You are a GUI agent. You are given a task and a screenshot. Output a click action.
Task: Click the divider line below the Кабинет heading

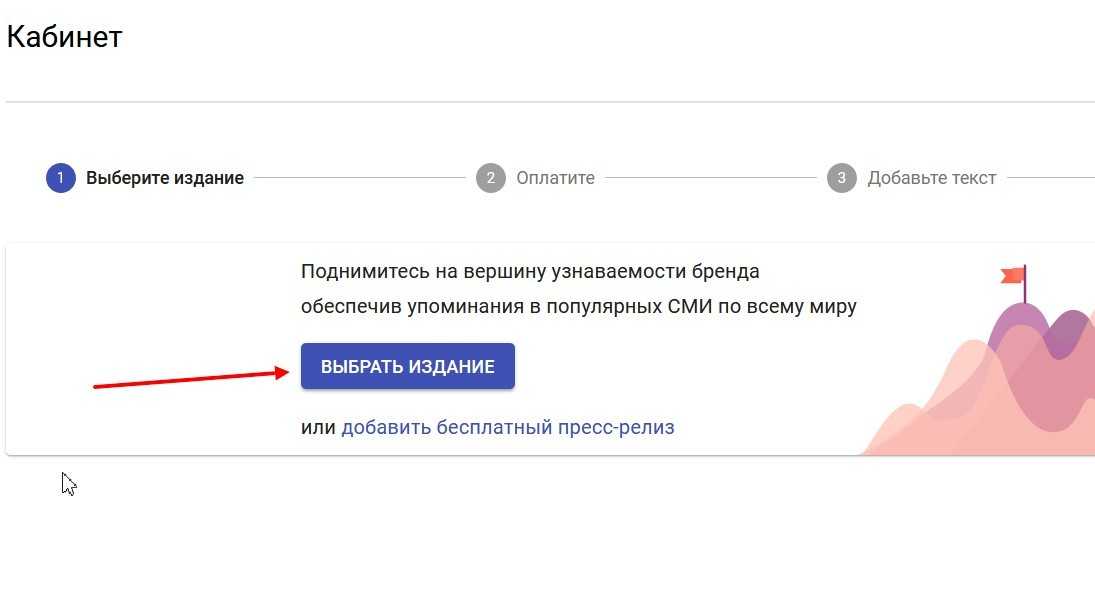(548, 102)
